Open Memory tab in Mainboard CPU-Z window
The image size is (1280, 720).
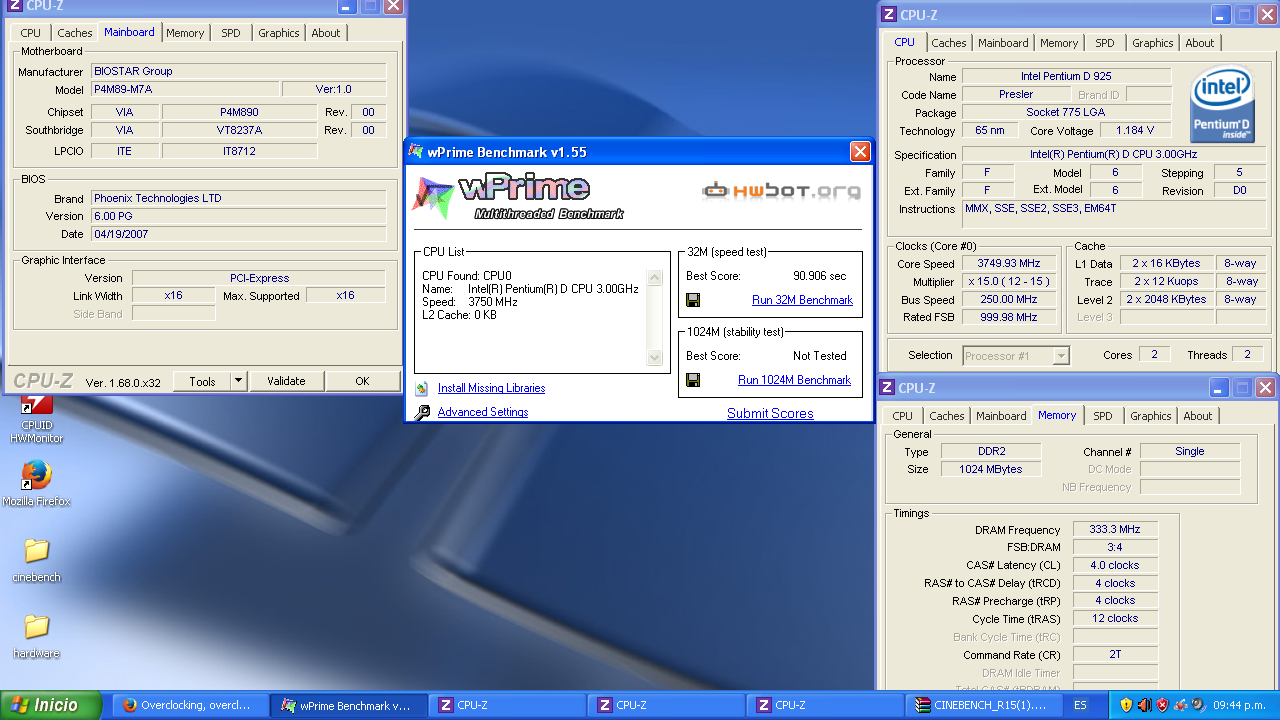185,33
